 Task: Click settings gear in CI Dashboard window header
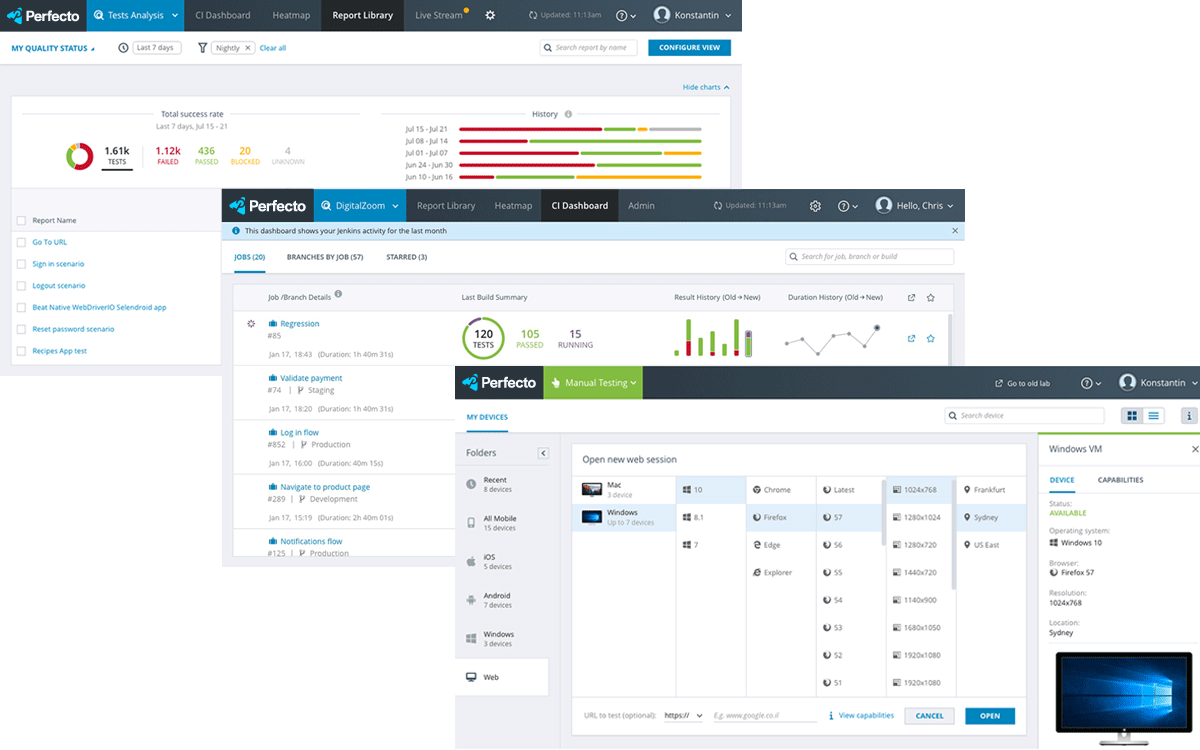tap(815, 206)
